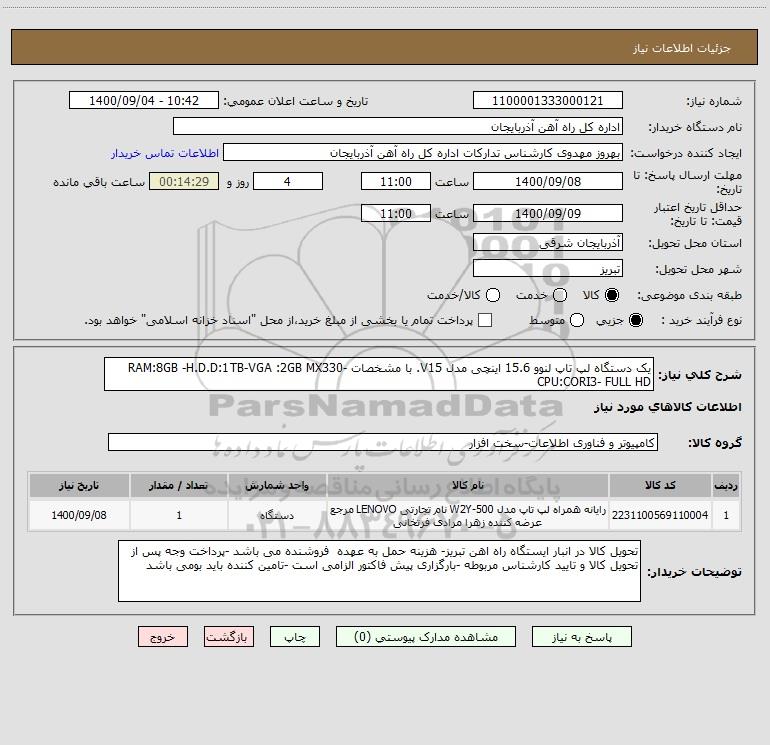Click the request creator name field
The height and width of the screenshot is (745, 770).
[423, 153]
